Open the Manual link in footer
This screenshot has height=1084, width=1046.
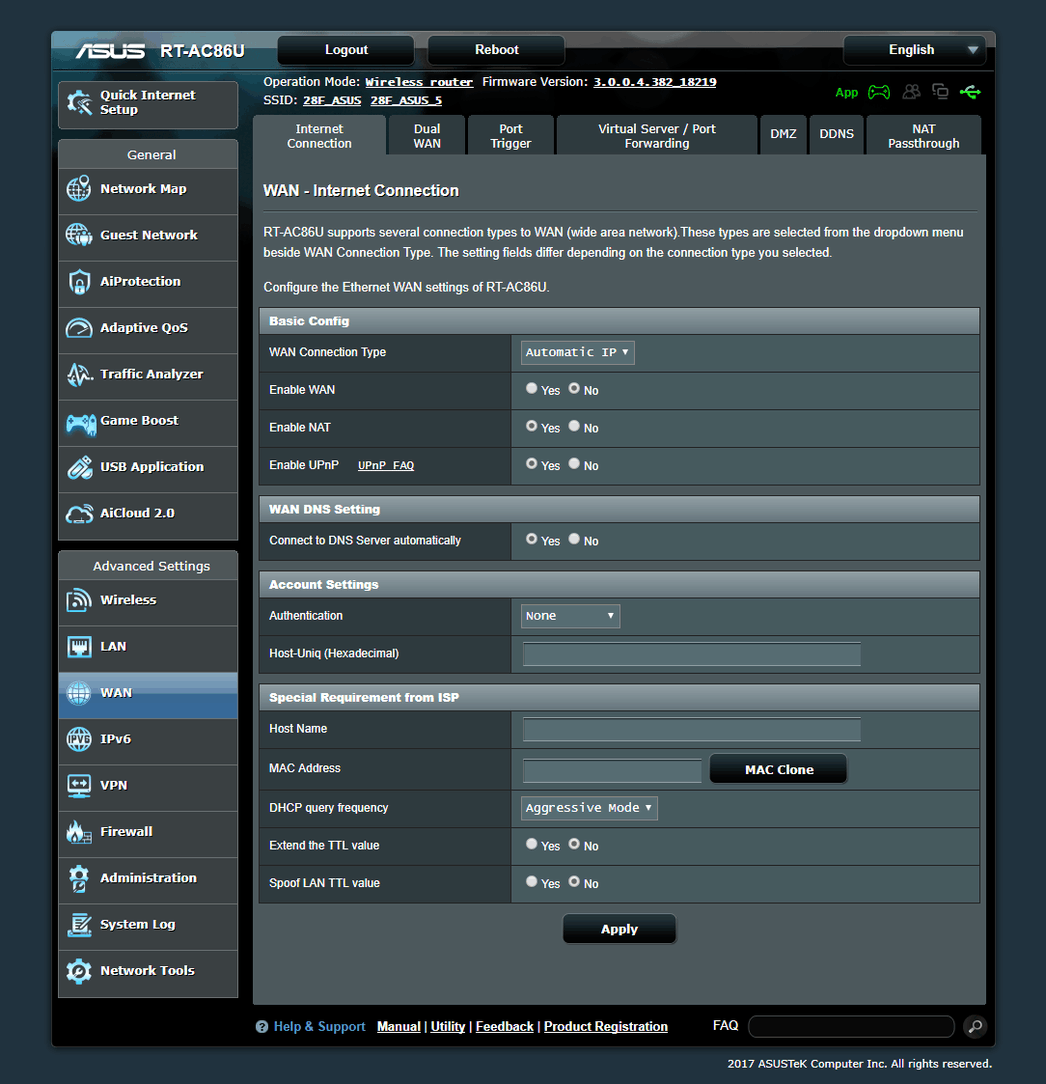(398, 1027)
